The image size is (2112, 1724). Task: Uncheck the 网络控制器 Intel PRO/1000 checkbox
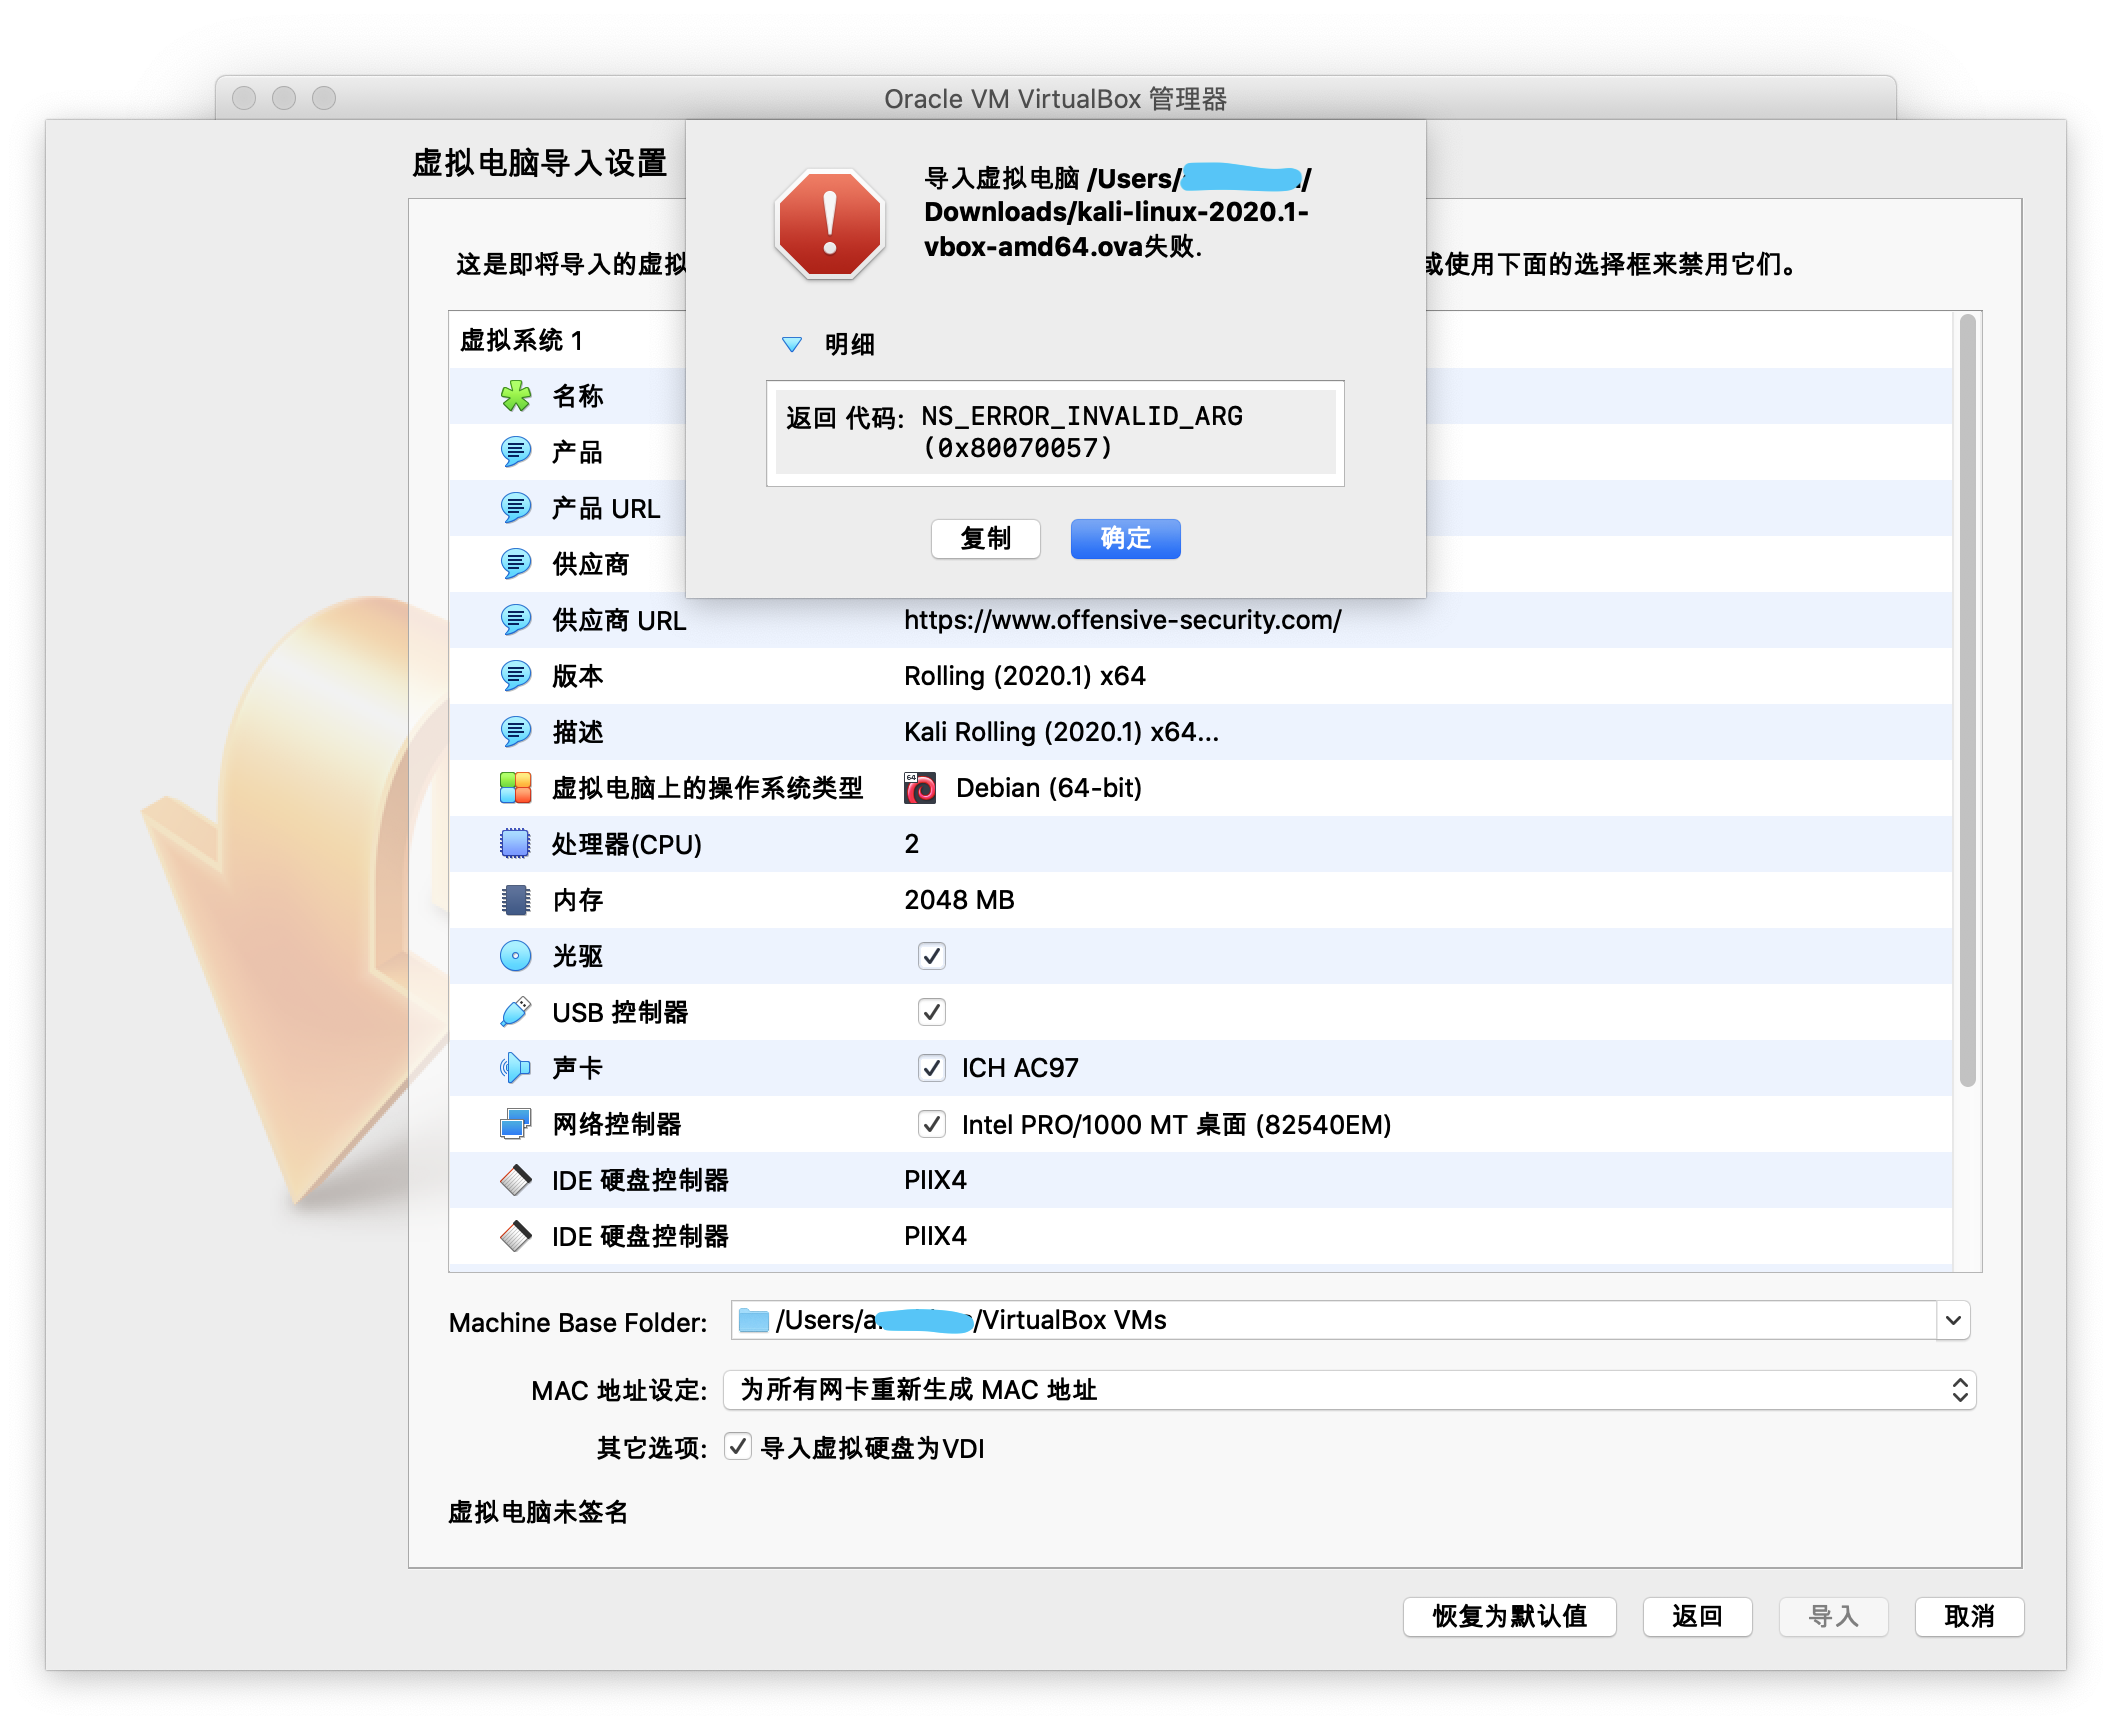click(x=932, y=1124)
